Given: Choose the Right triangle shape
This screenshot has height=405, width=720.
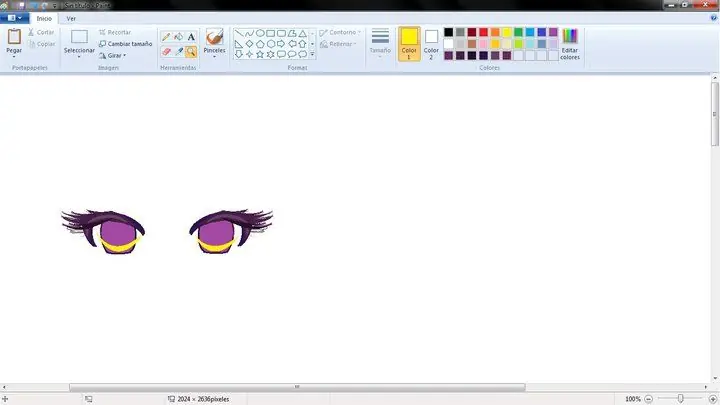Looking at the screenshot, I should tap(239, 44).
